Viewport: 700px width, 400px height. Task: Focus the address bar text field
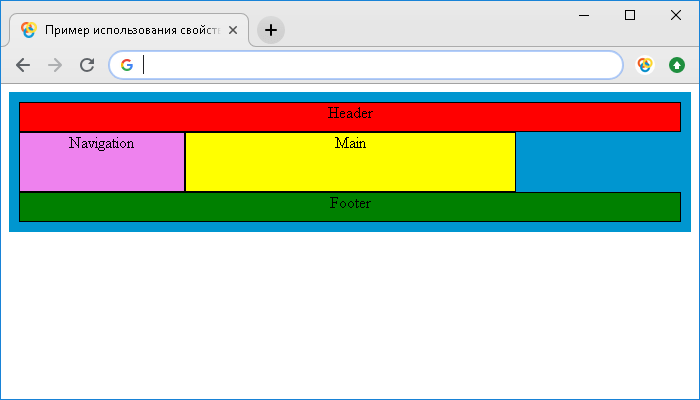tap(380, 65)
